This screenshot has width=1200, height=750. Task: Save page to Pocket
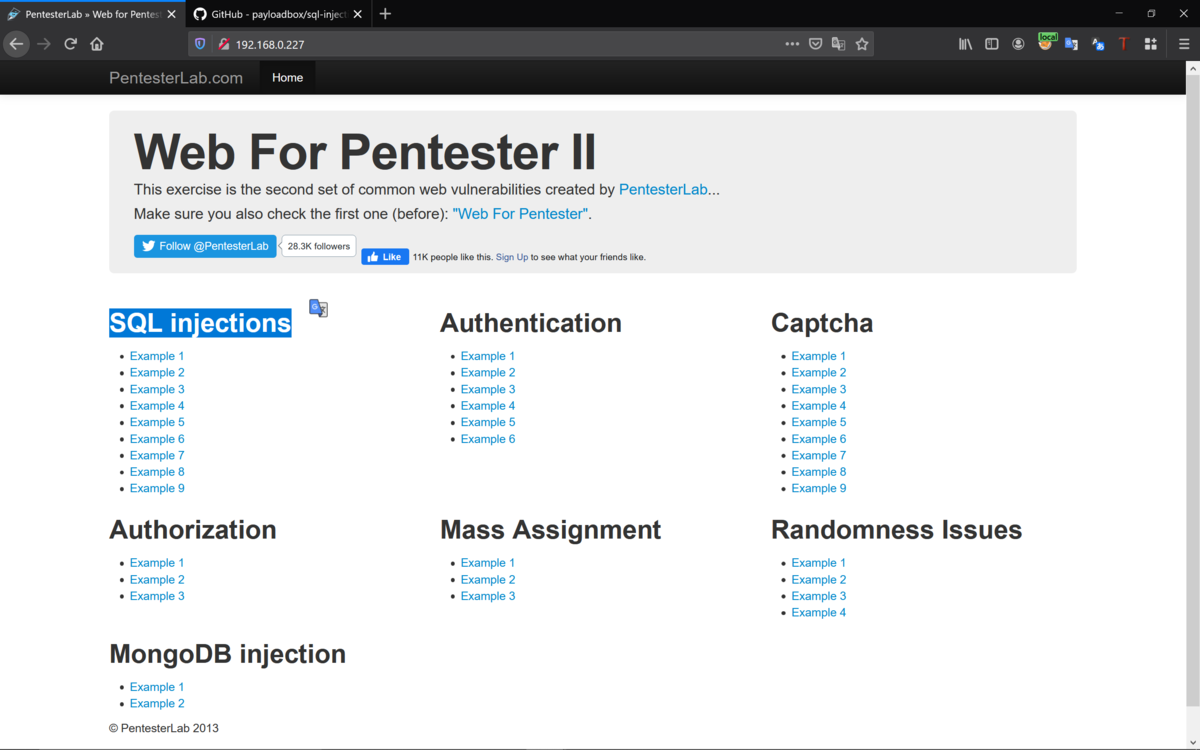coord(816,44)
